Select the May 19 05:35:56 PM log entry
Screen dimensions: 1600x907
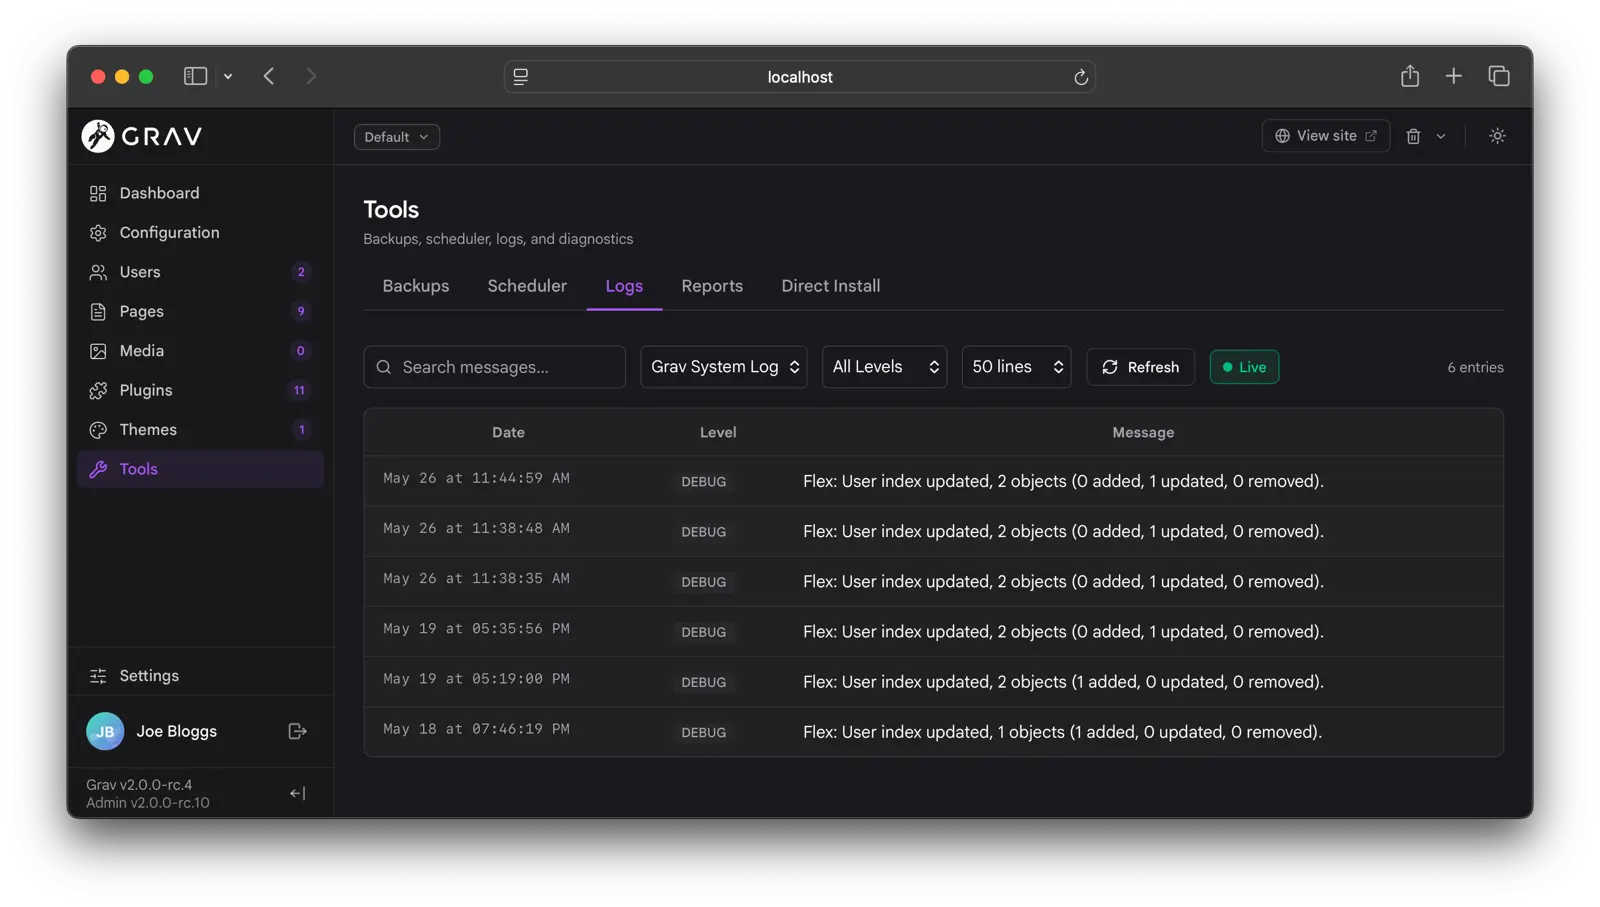[933, 632]
